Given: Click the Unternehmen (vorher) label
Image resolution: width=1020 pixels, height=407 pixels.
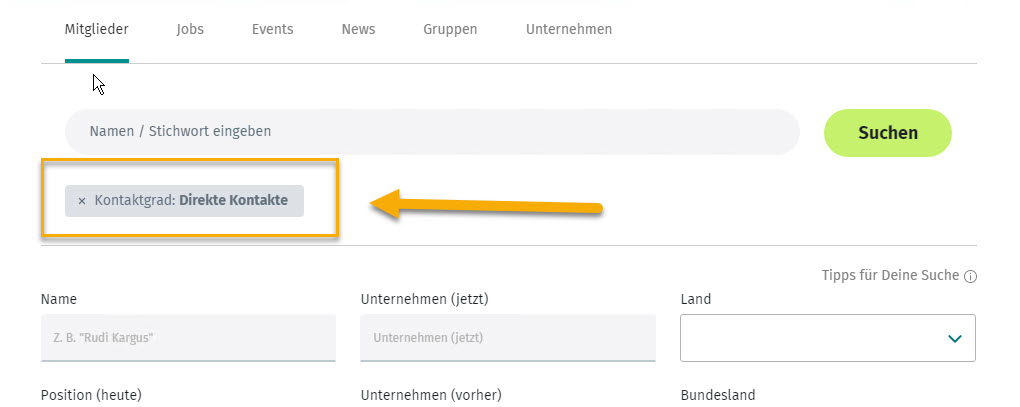Looking at the screenshot, I should 431,395.
